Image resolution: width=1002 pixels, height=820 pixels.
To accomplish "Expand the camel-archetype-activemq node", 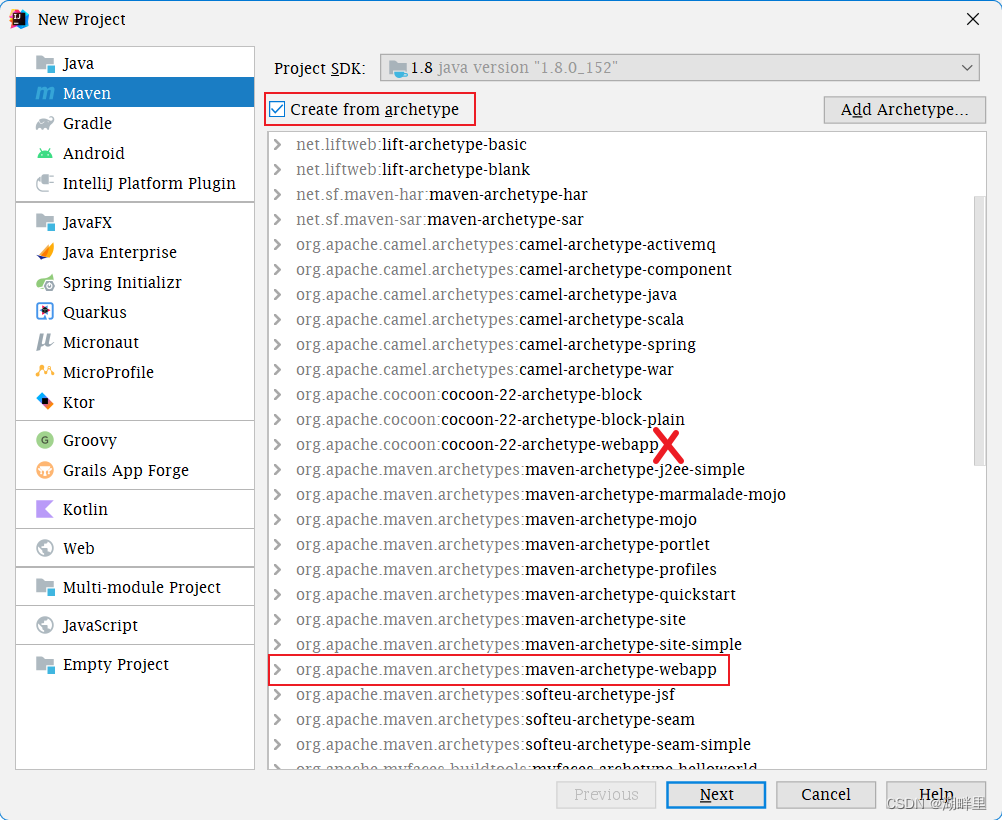I will (x=277, y=244).
